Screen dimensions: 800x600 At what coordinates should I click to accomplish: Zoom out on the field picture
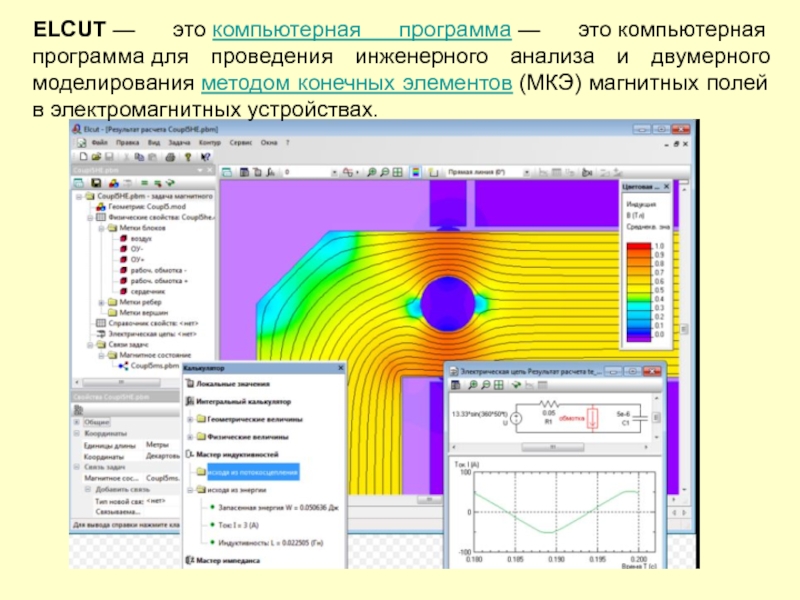pos(385,172)
